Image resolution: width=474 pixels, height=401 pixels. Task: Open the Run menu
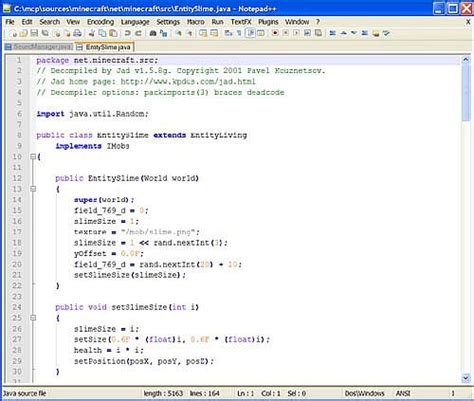[217, 22]
